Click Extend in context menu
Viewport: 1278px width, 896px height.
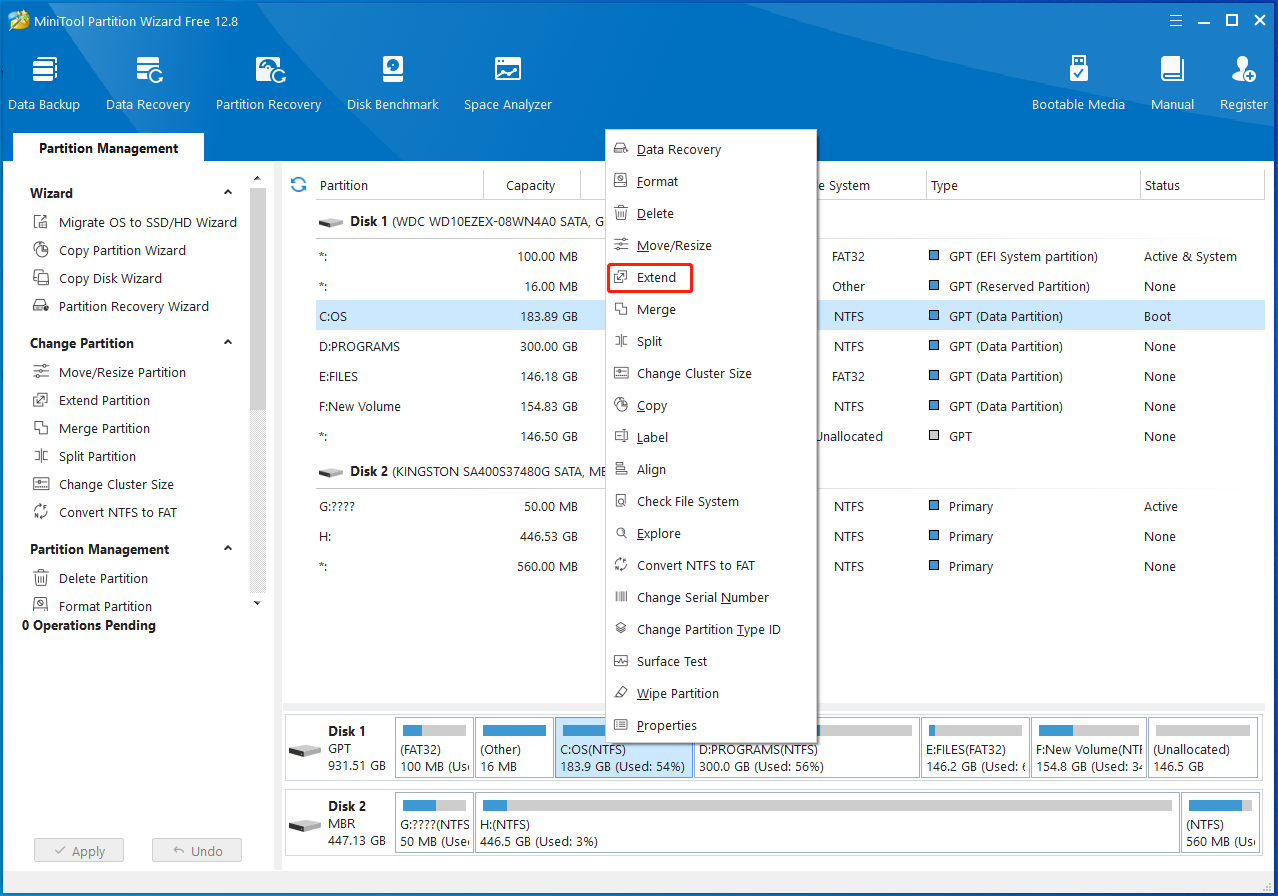649,277
